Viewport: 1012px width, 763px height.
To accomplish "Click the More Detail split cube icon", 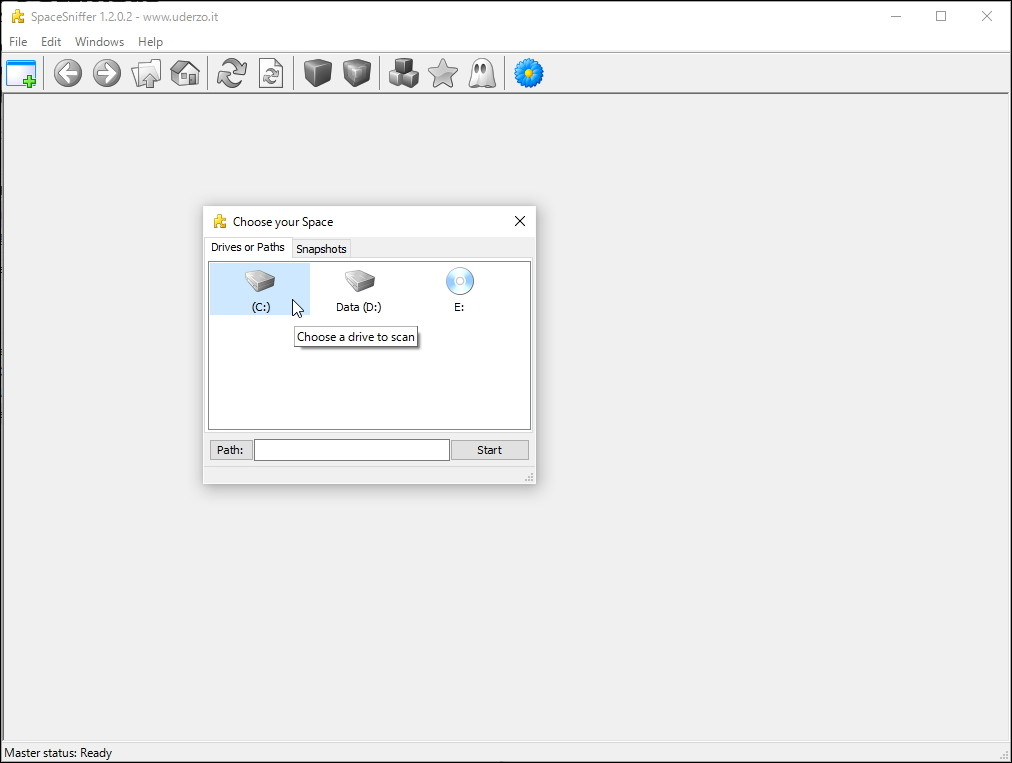I will tap(357, 73).
